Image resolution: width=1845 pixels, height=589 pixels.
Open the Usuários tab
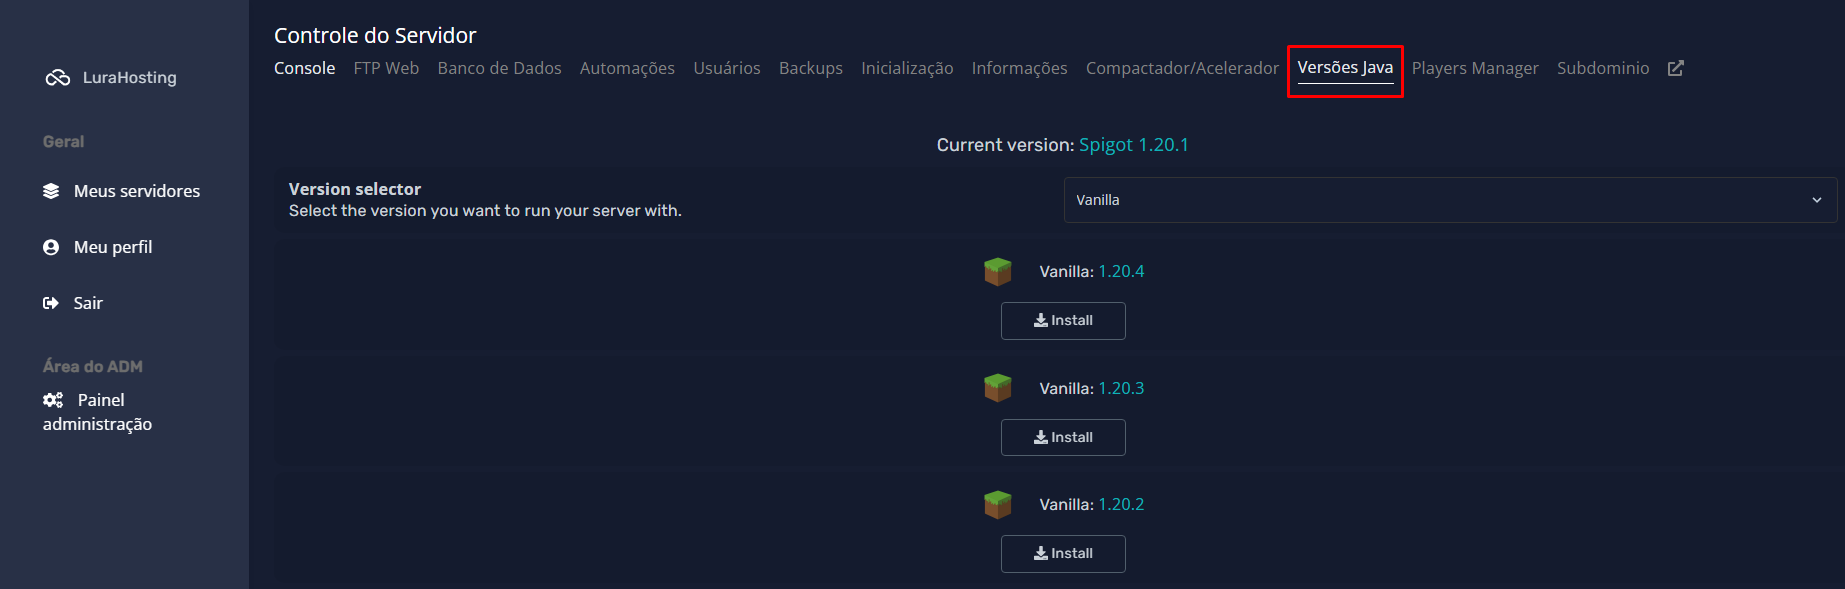tap(727, 68)
